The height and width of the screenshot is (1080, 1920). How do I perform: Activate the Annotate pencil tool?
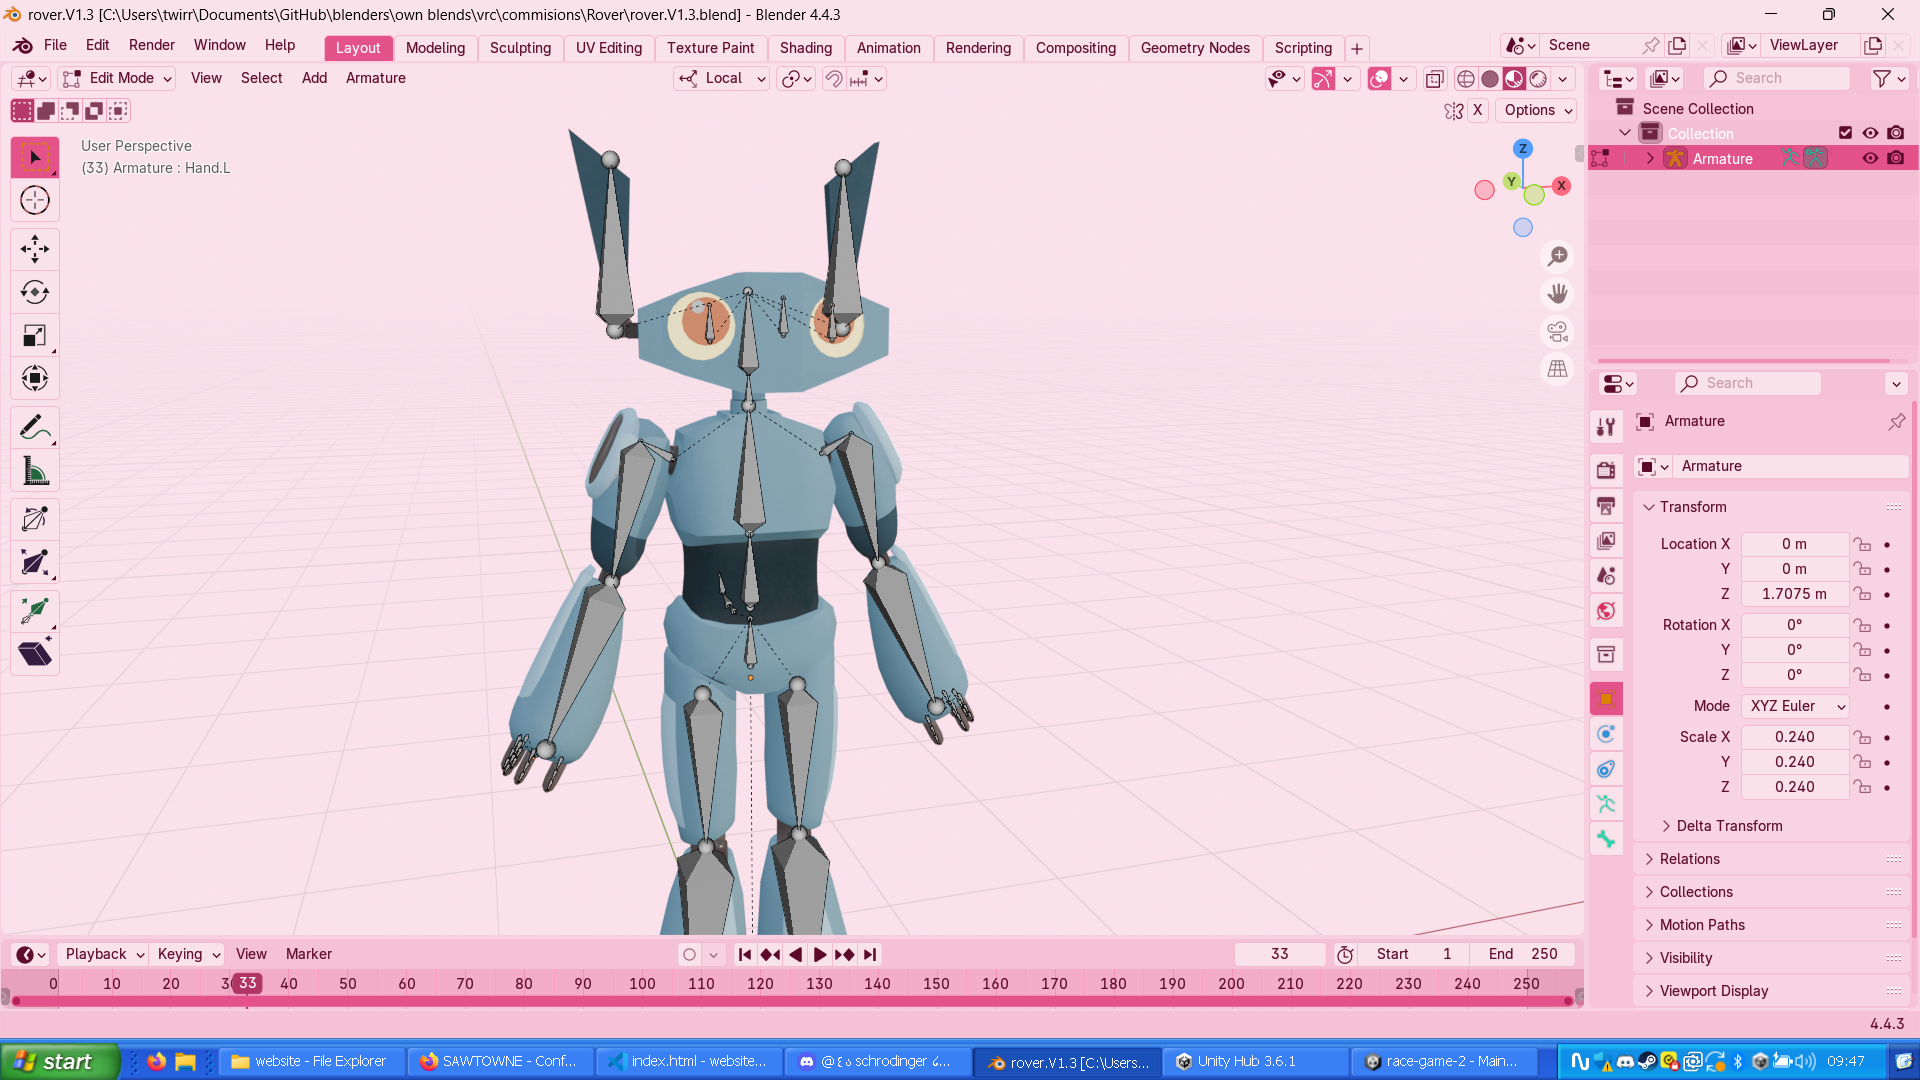pos(35,428)
